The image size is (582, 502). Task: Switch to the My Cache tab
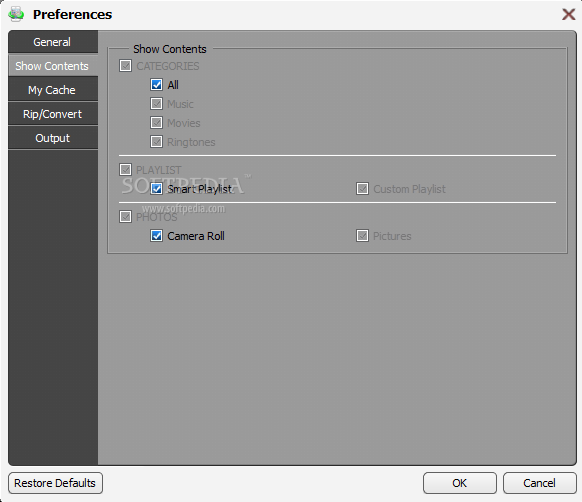coord(53,90)
